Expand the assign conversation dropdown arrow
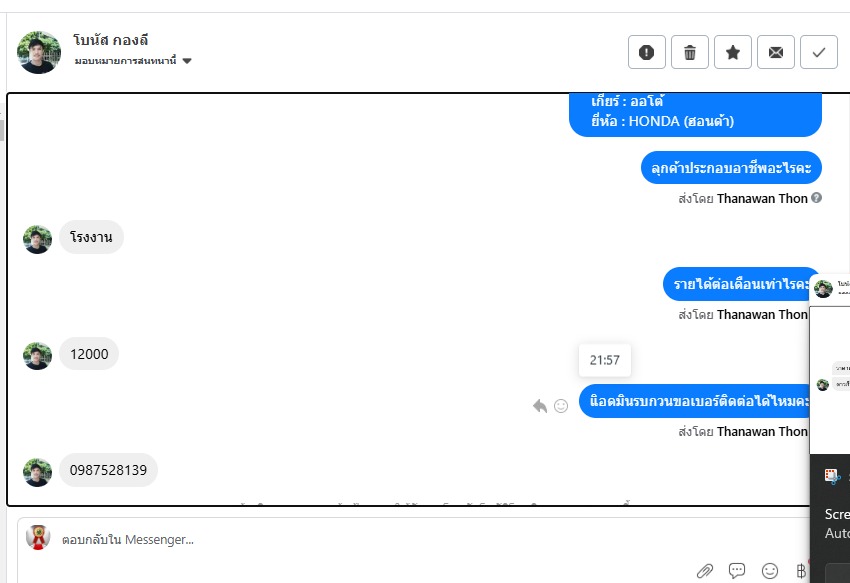Image resolution: width=850 pixels, height=583 pixels. pyautogui.click(x=187, y=61)
